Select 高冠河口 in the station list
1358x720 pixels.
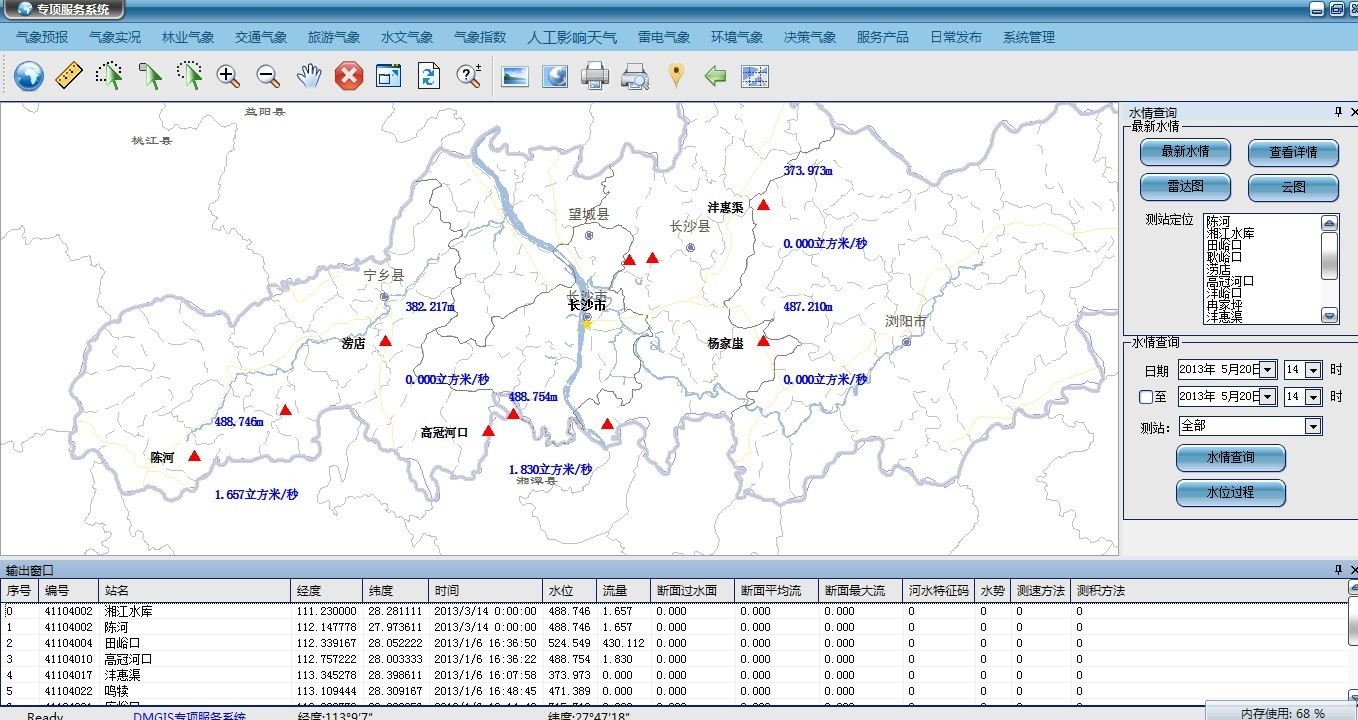[x=1230, y=282]
